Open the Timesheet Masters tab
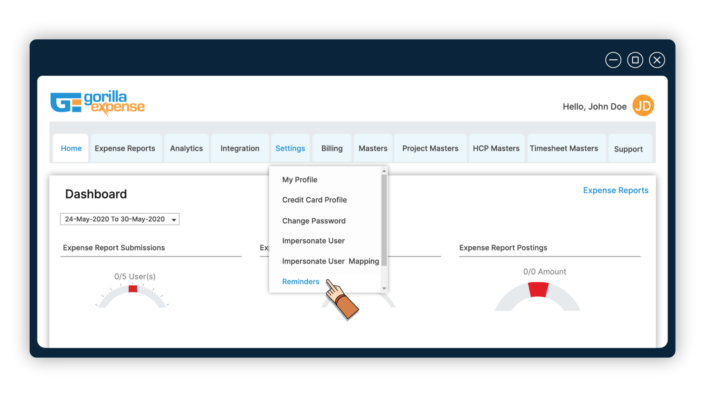Screen dimensions: 705x397 (564, 148)
